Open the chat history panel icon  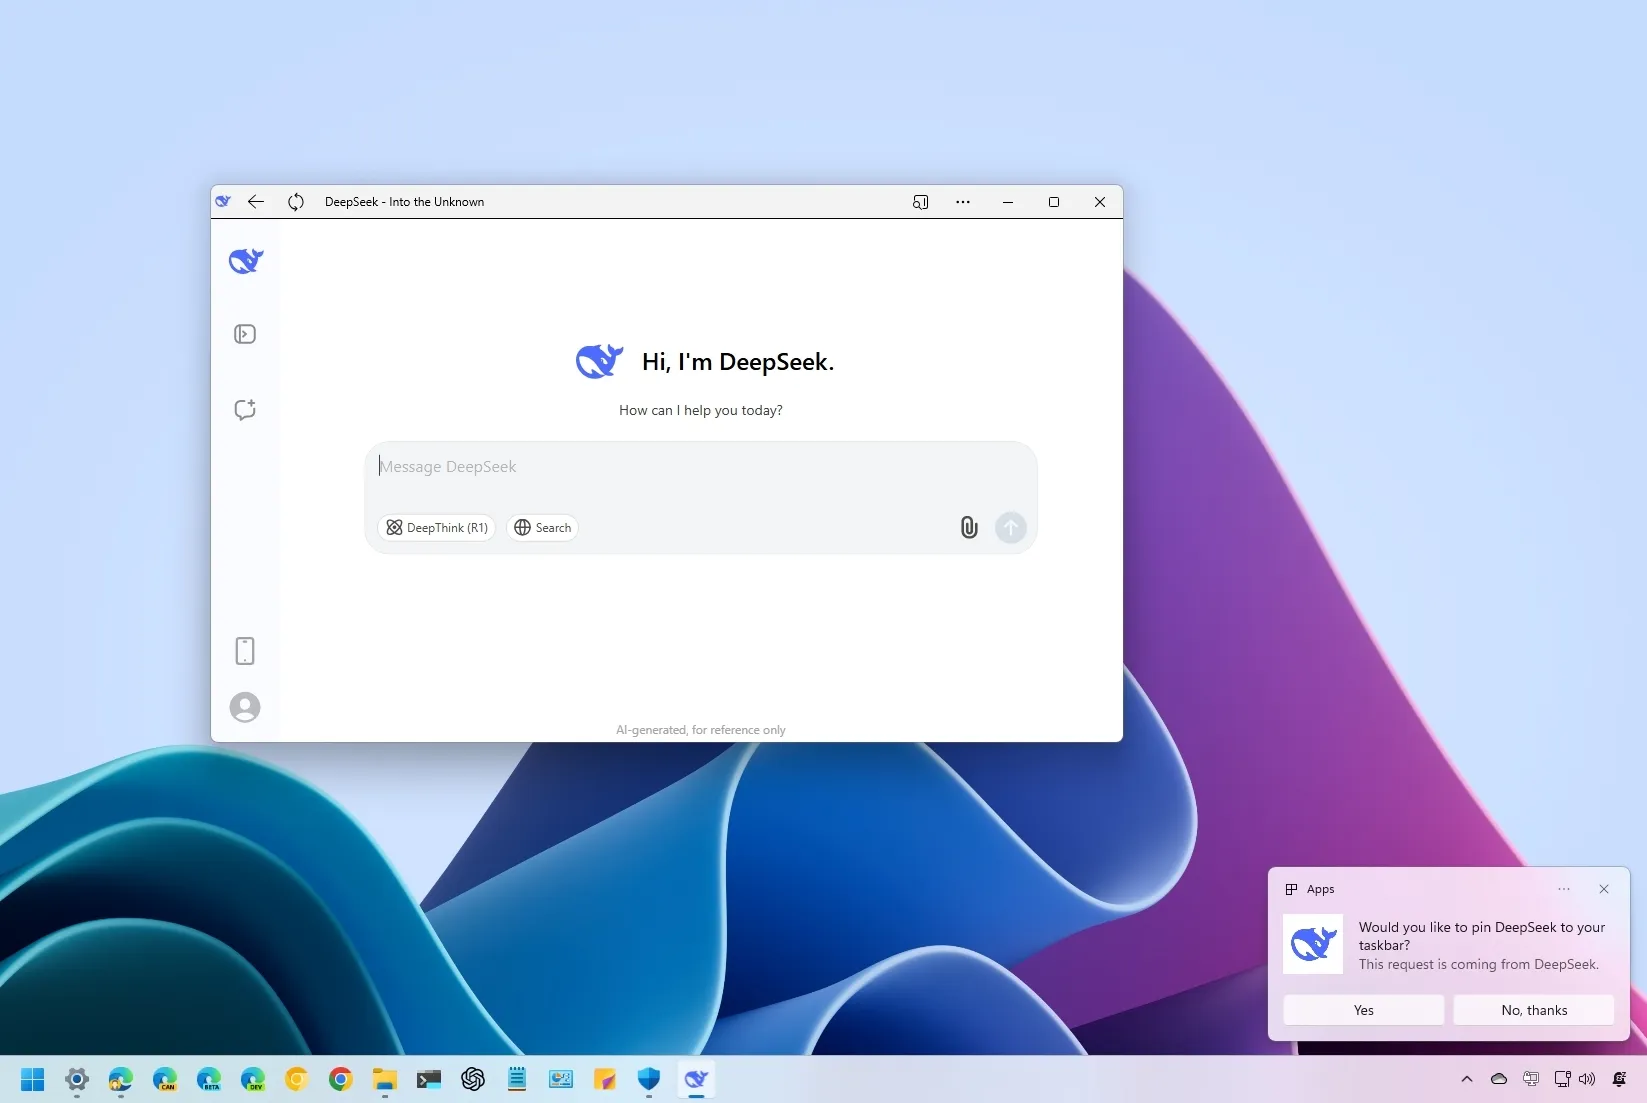point(244,334)
